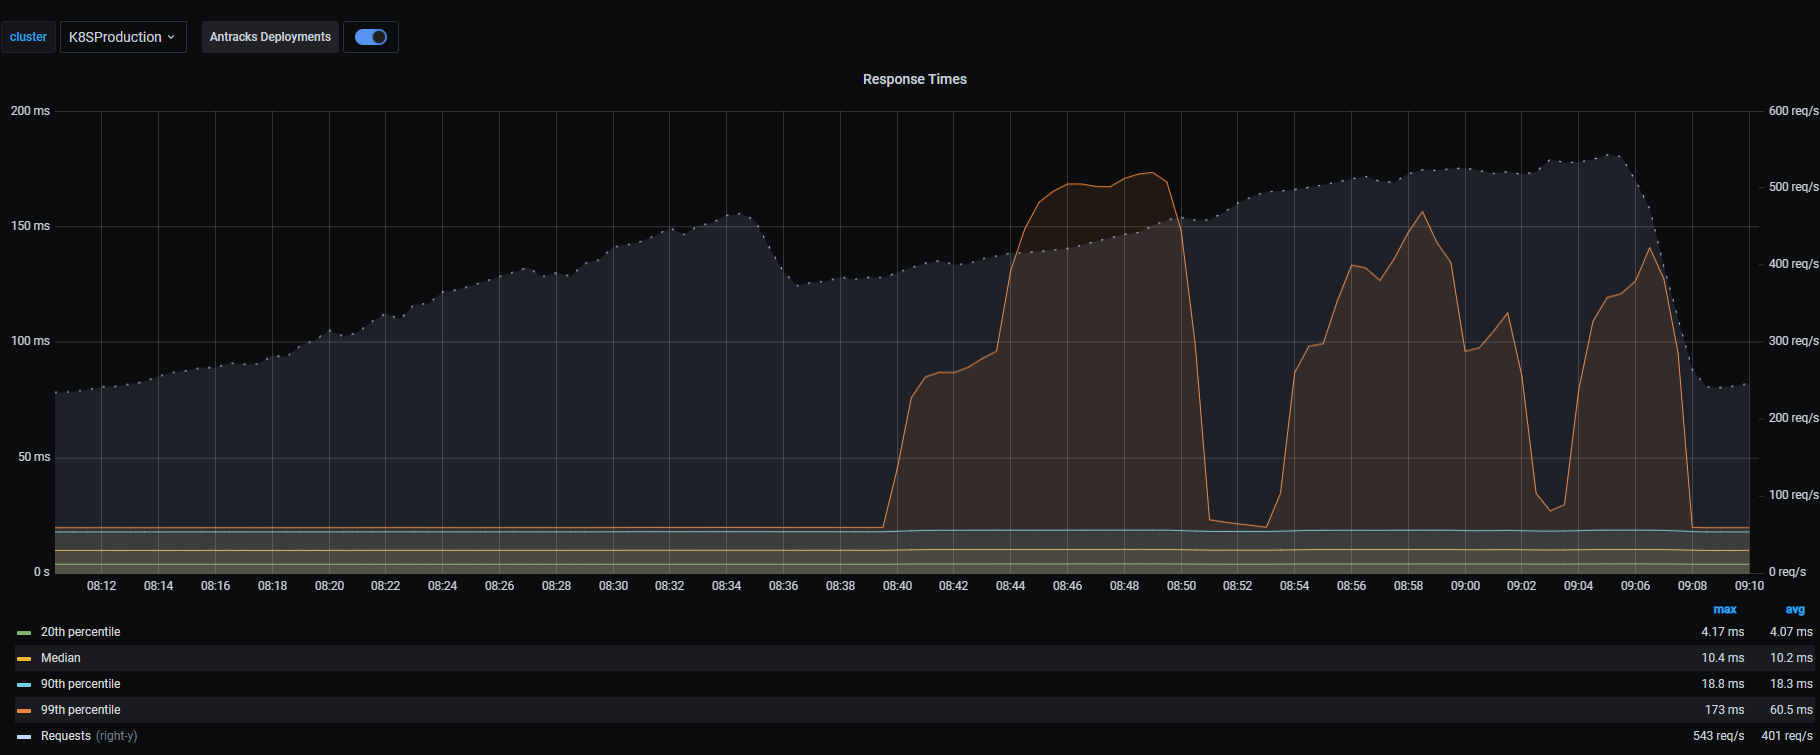Toggle the Antracks Deployments switch
The width and height of the screenshot is (1820, 755).
[x=371, y=37]
